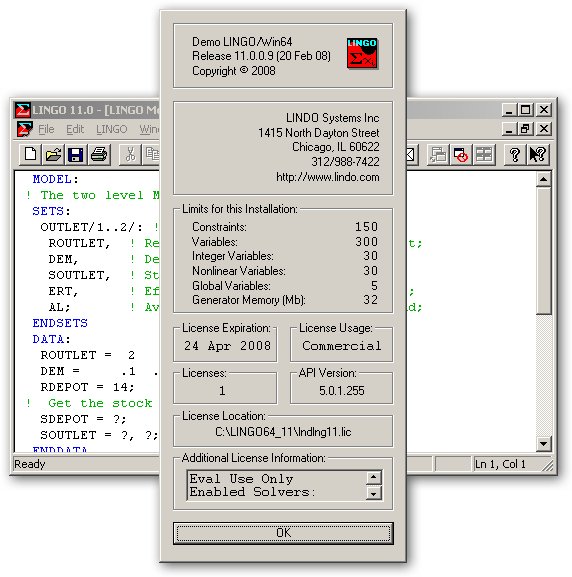Screen dimensions: 572x577
Task: Click the 'RDEPOT = 14;' line in the editor
Action: 88,387
